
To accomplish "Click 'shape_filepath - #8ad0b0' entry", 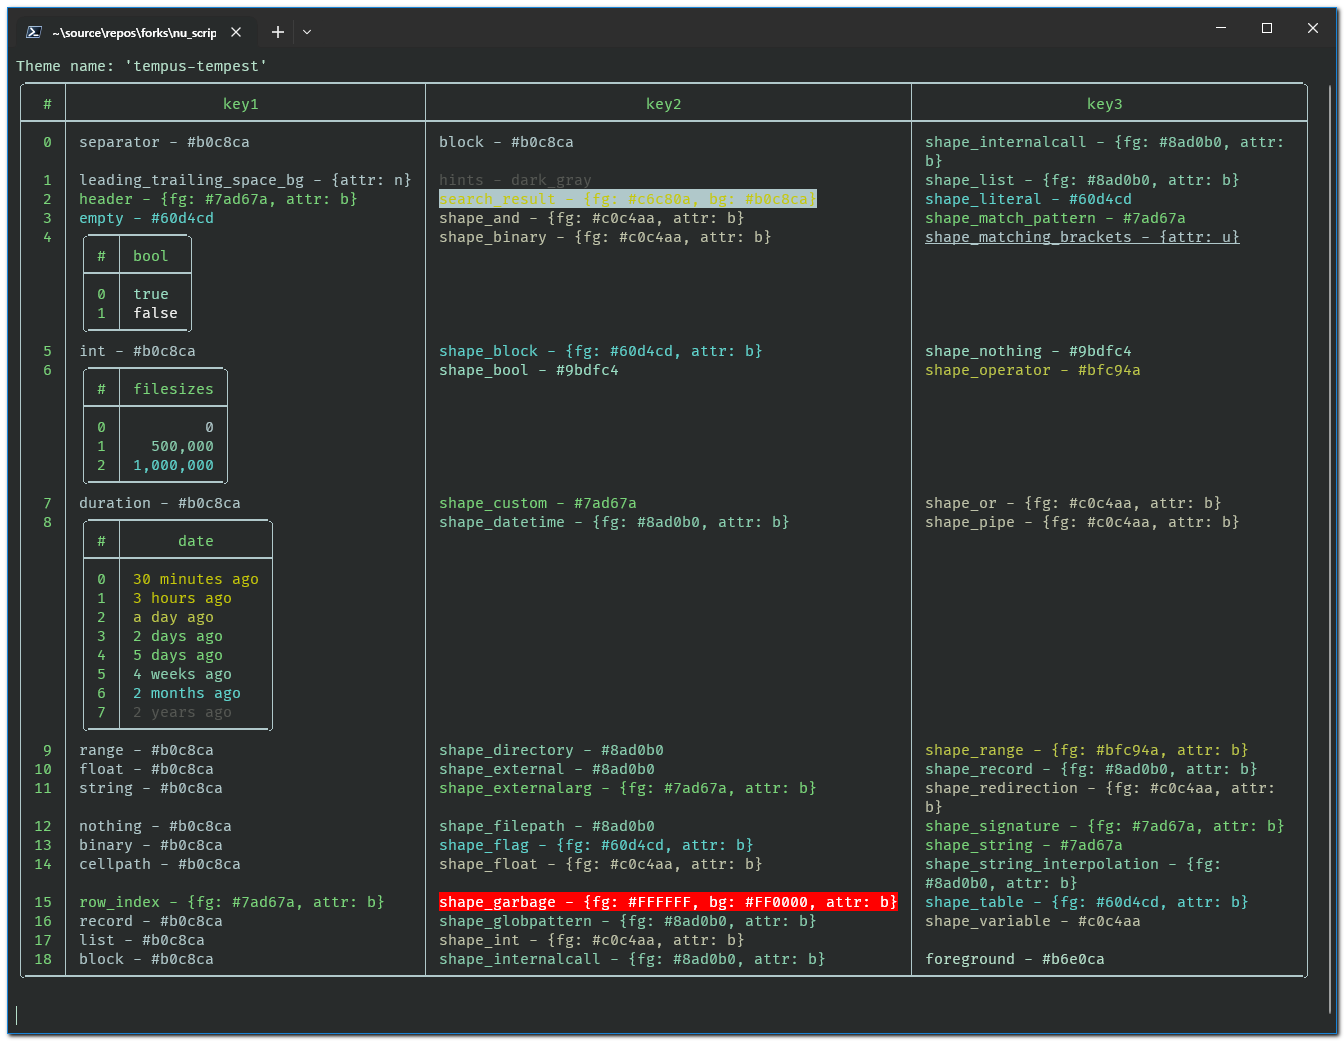I will pos(547,826).
